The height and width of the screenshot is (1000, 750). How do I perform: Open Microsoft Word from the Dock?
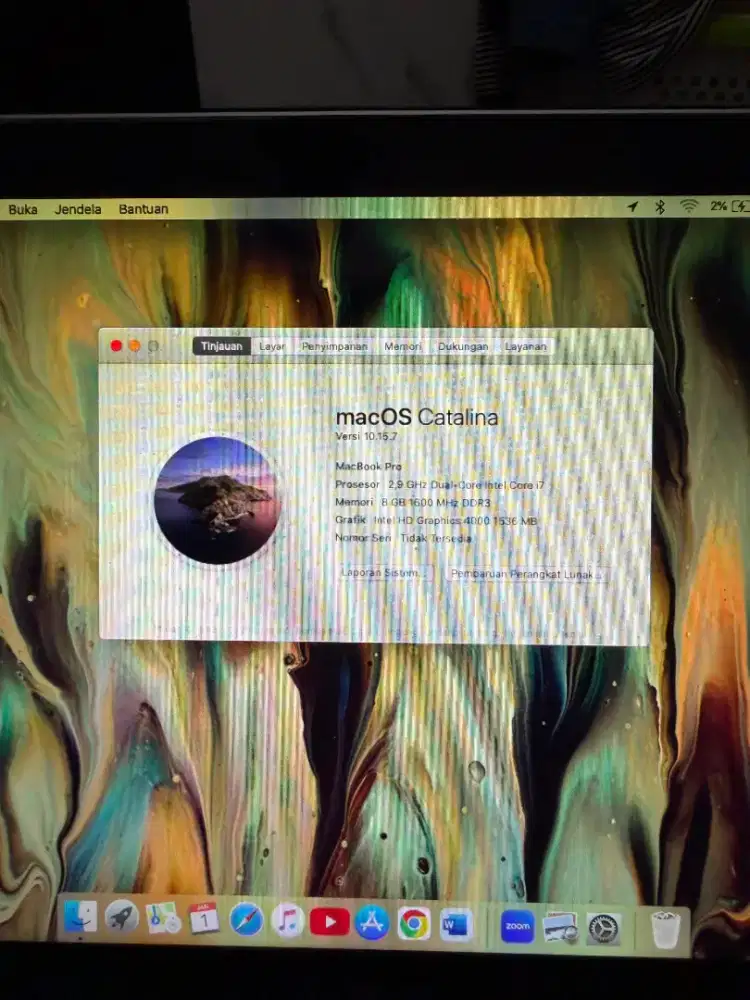tap(456, 925)
